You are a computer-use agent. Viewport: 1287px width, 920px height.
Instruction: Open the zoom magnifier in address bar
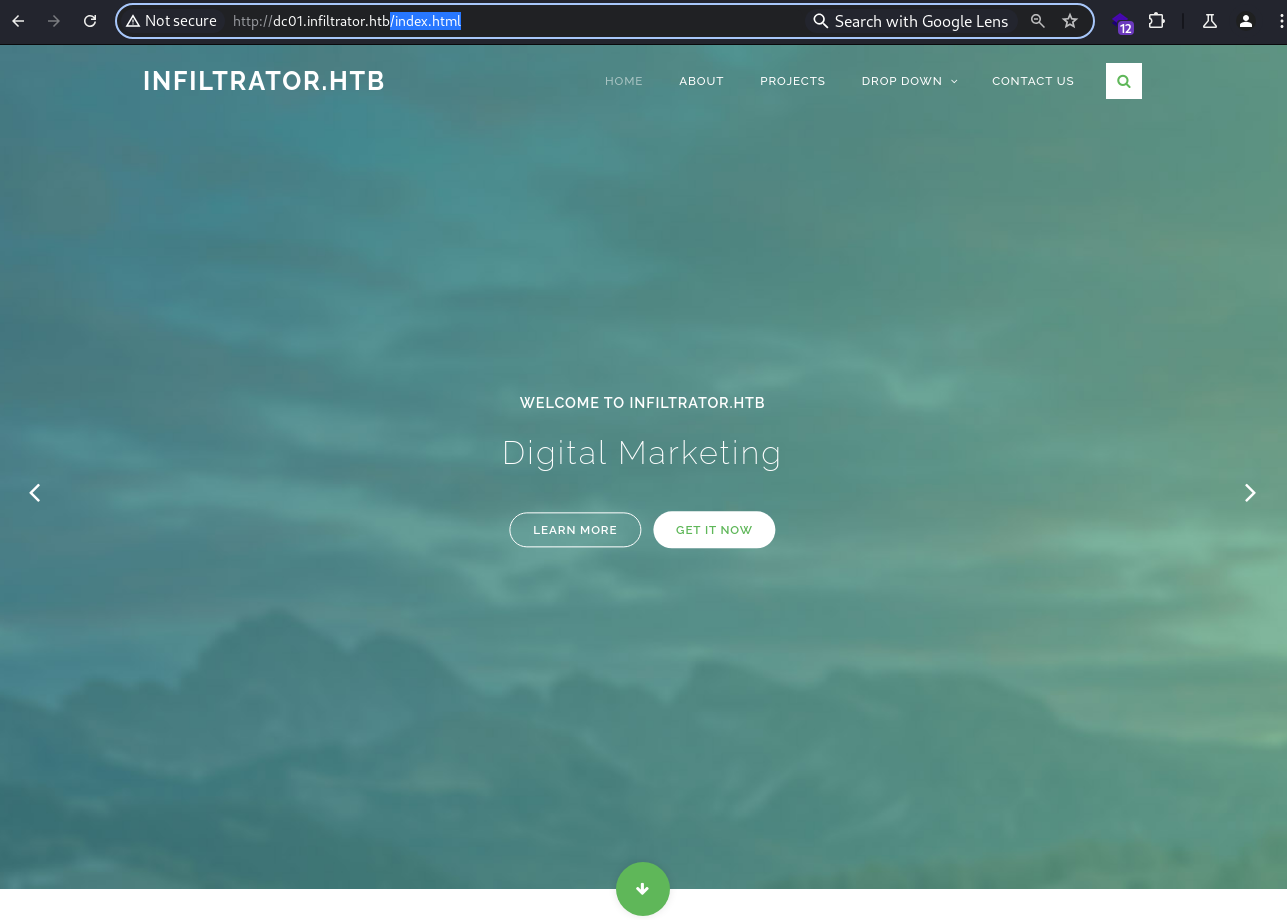point(1038,21)
